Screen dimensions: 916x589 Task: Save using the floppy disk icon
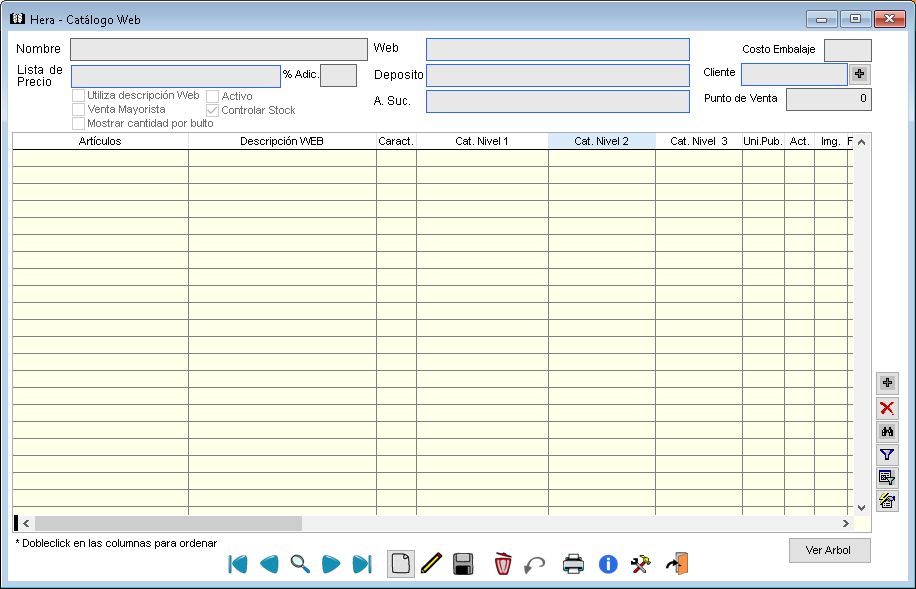click(x=463, y=564)
